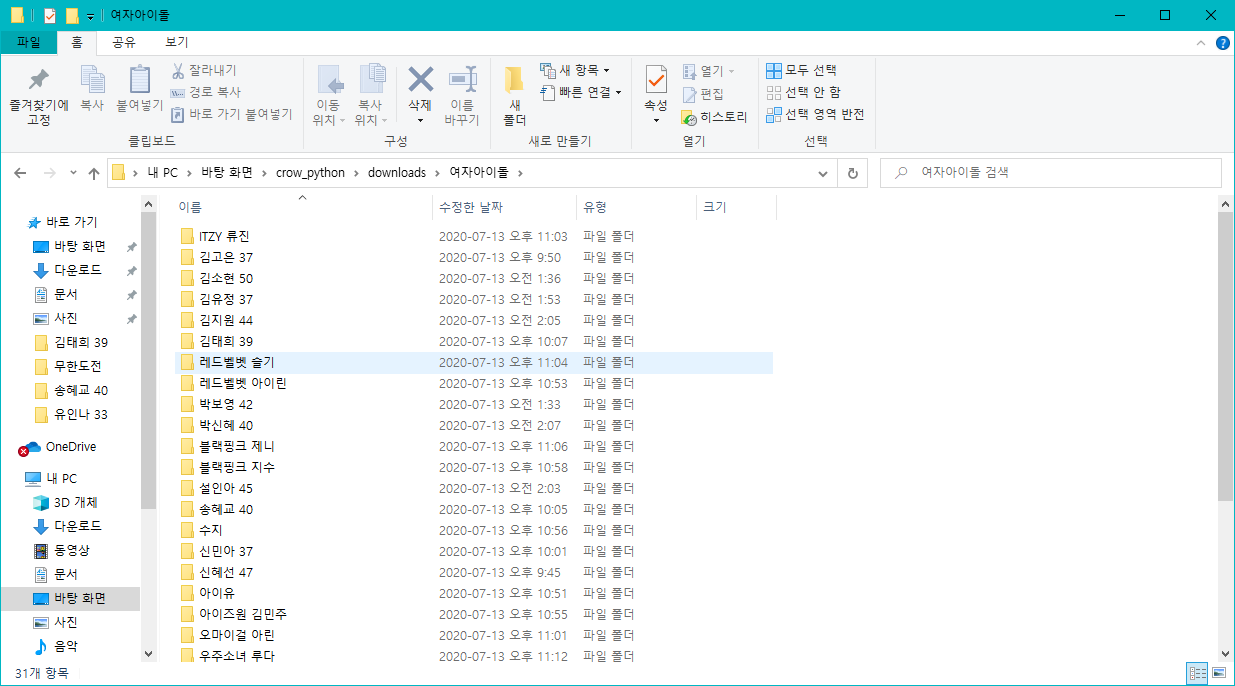Pin to Quick Access (즐겨찾기에 고정)
Viewport: 1235px width, 686px height.
coord(38,95)
